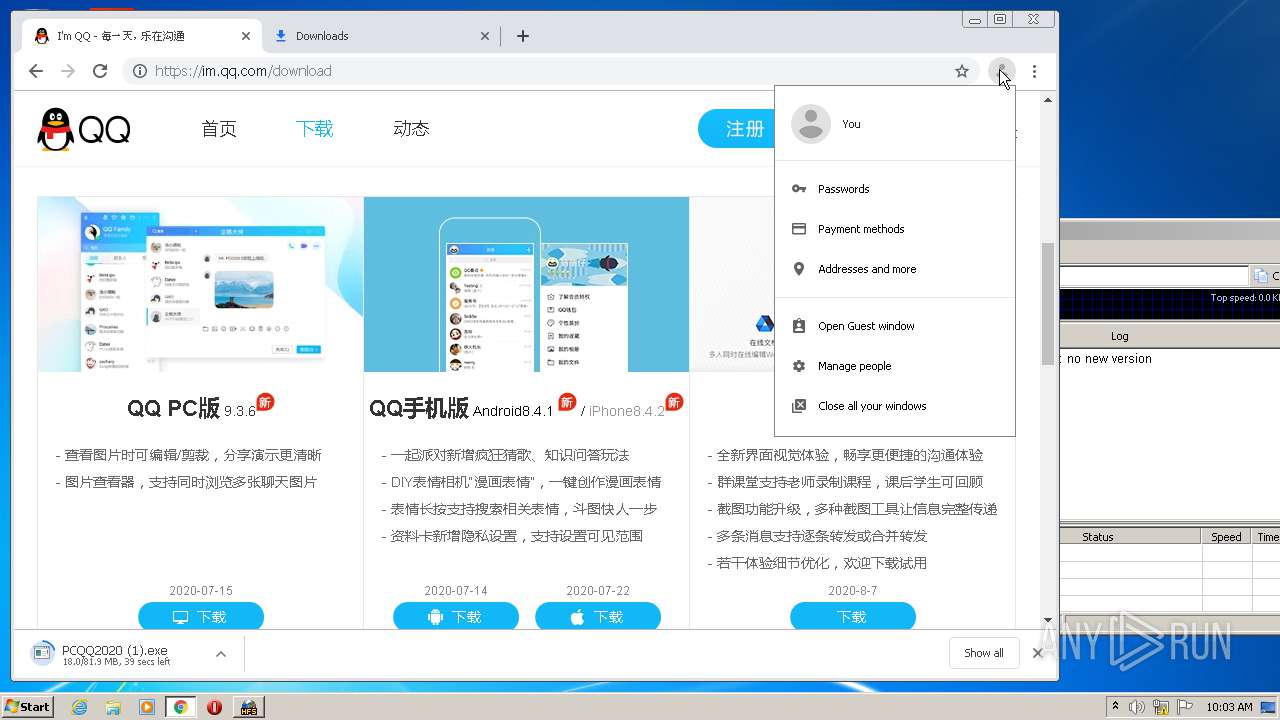
Task: Click the QQ PC version preview image
Action: (200, 284)
